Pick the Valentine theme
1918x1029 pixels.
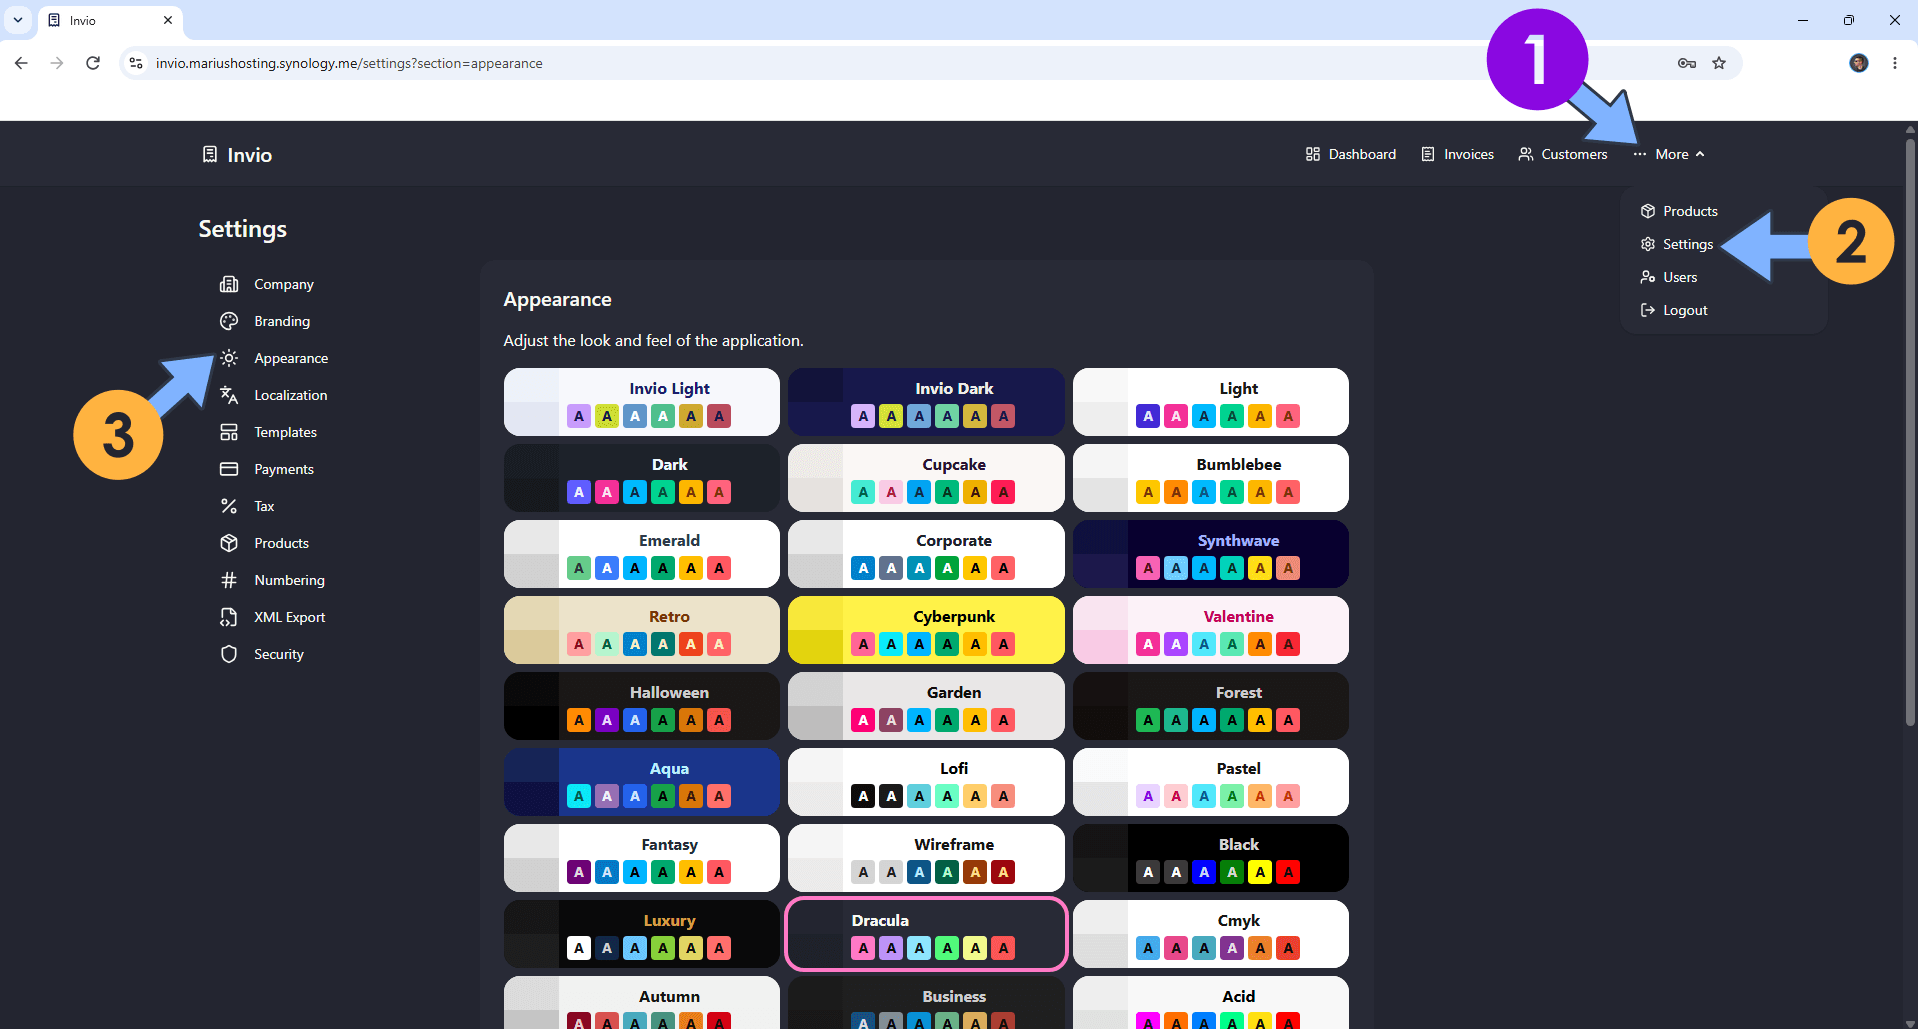tap(1211, 630)
